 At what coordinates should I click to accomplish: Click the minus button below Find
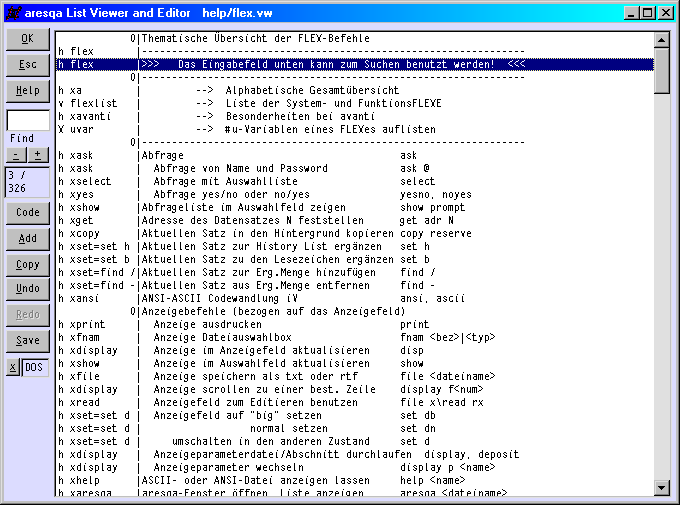(16, 155)
